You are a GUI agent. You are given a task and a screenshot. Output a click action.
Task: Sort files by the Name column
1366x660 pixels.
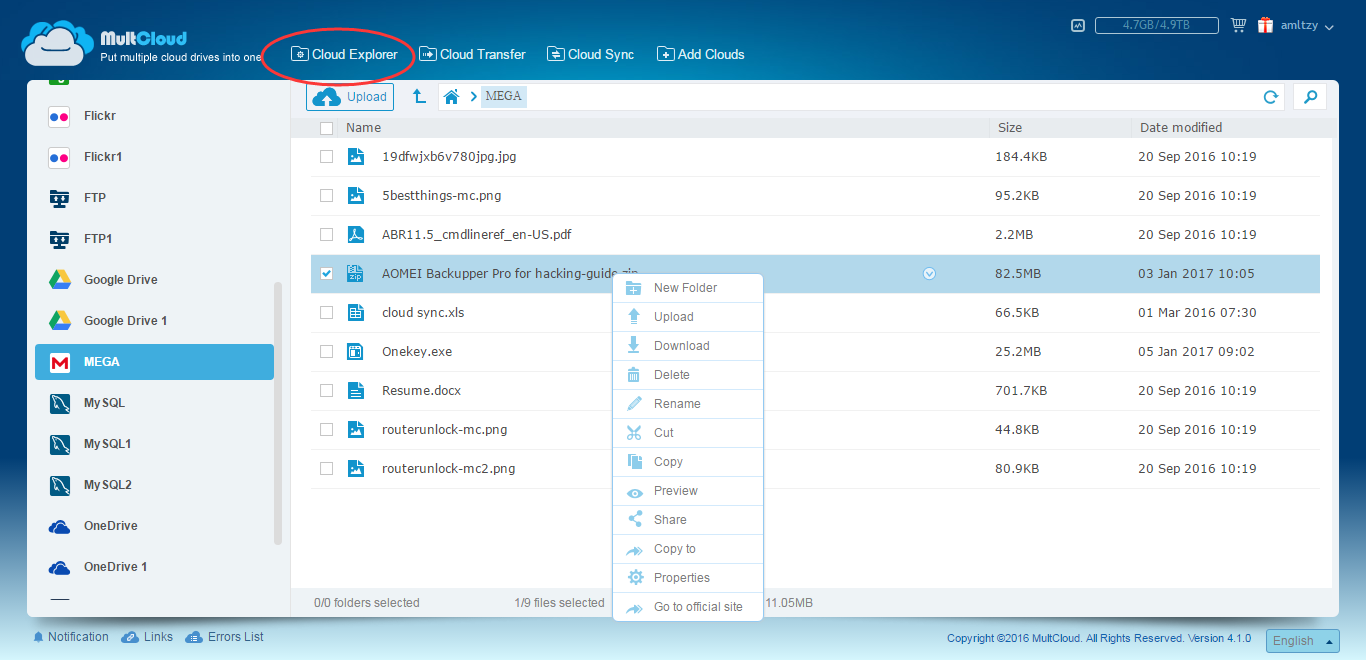[363, 128]
